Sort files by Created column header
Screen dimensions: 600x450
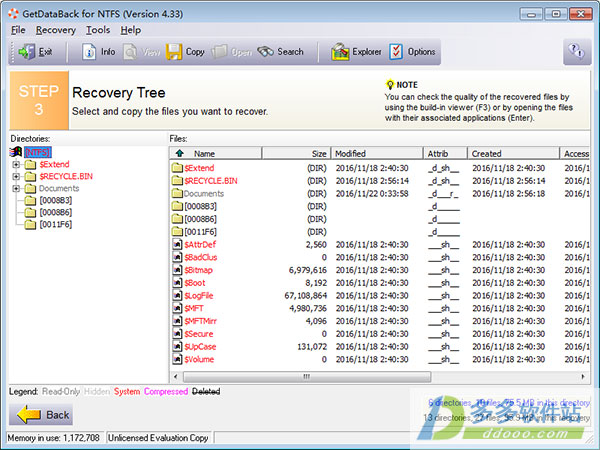pos(513,153)
